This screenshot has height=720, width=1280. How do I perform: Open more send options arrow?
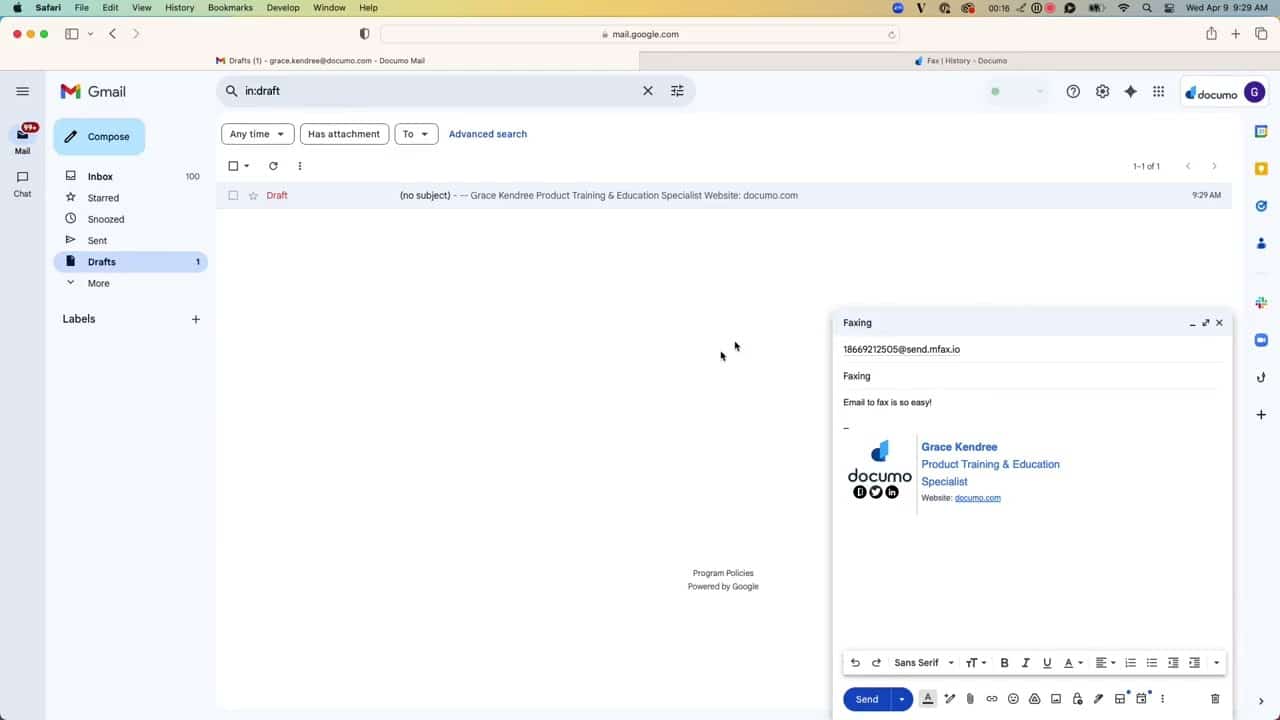[x=901, y=699]
